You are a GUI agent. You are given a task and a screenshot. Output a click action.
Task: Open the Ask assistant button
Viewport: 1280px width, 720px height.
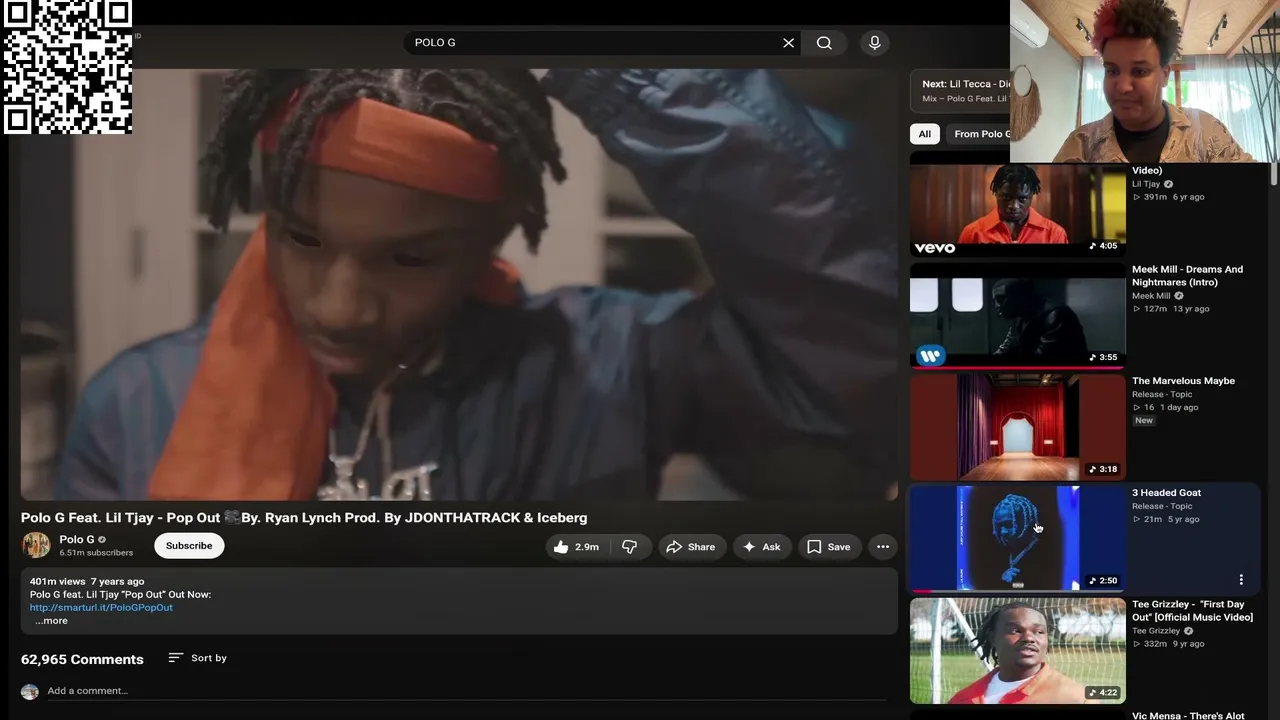pos(761,547)
